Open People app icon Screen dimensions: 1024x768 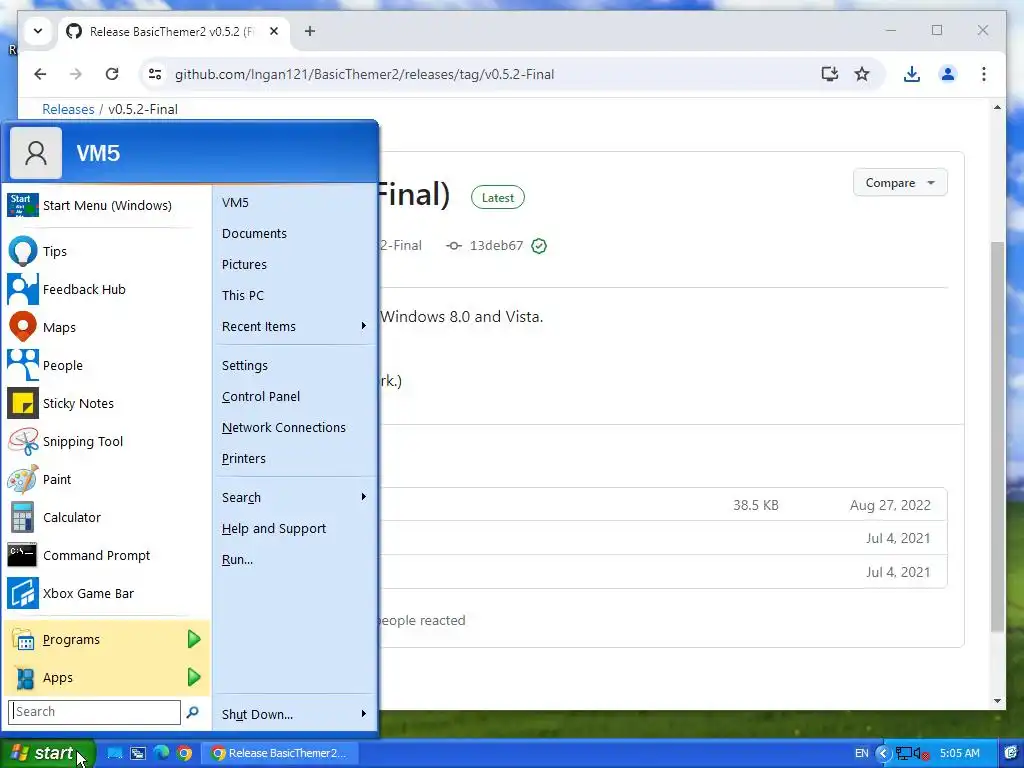[22, 365]
